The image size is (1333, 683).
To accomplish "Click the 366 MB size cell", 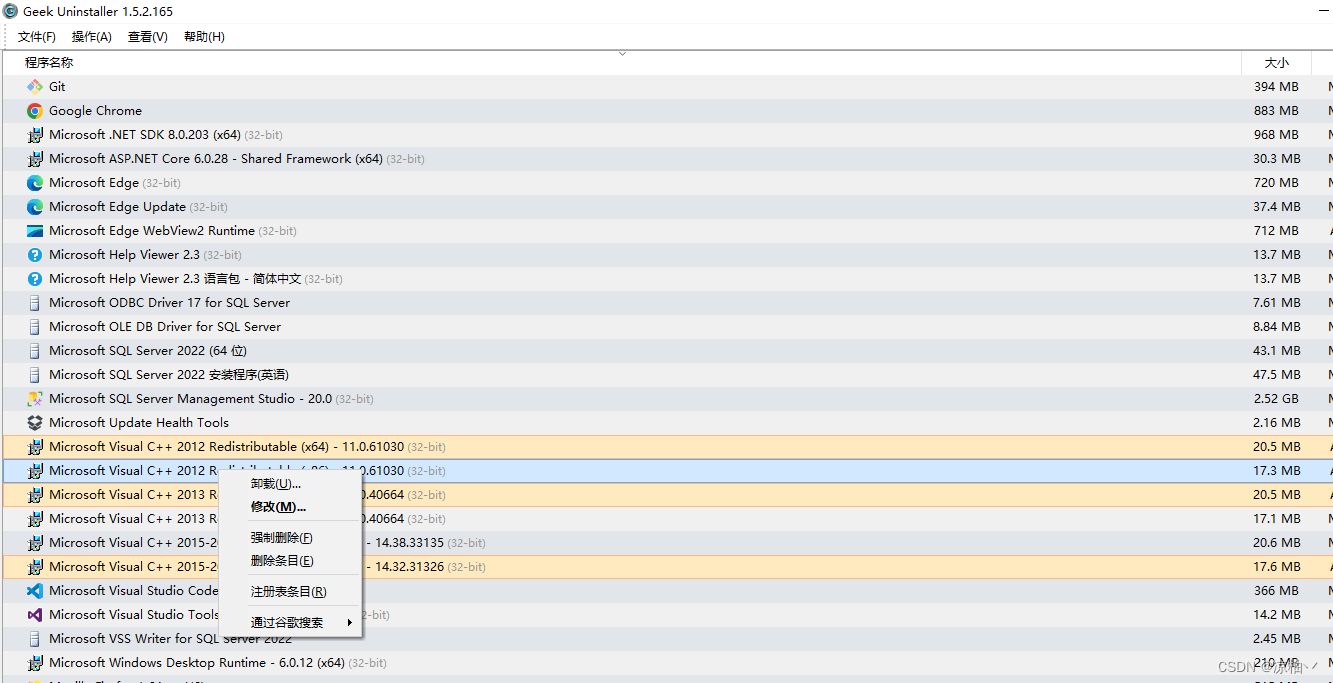I will 1276,591.
